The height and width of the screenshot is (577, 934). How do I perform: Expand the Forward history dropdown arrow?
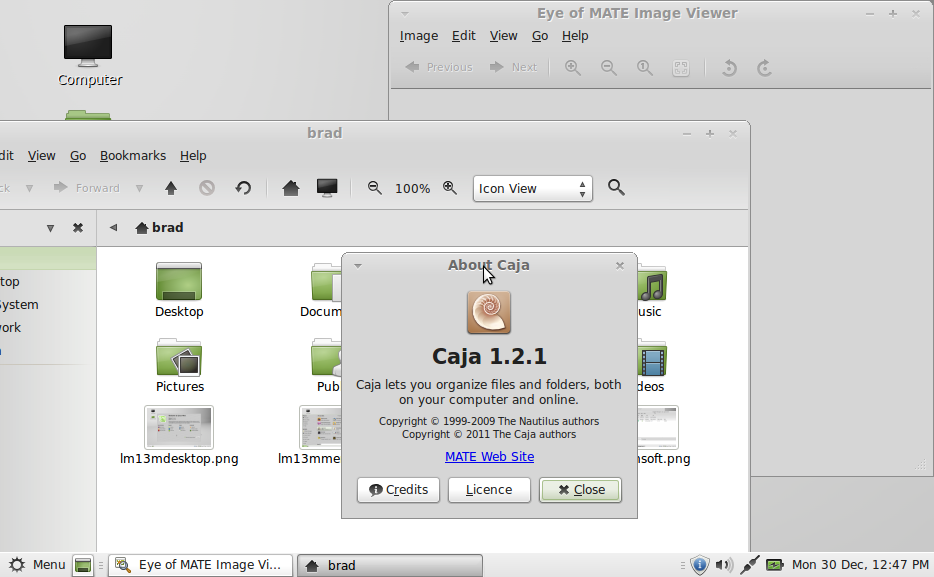pos(139,188)
